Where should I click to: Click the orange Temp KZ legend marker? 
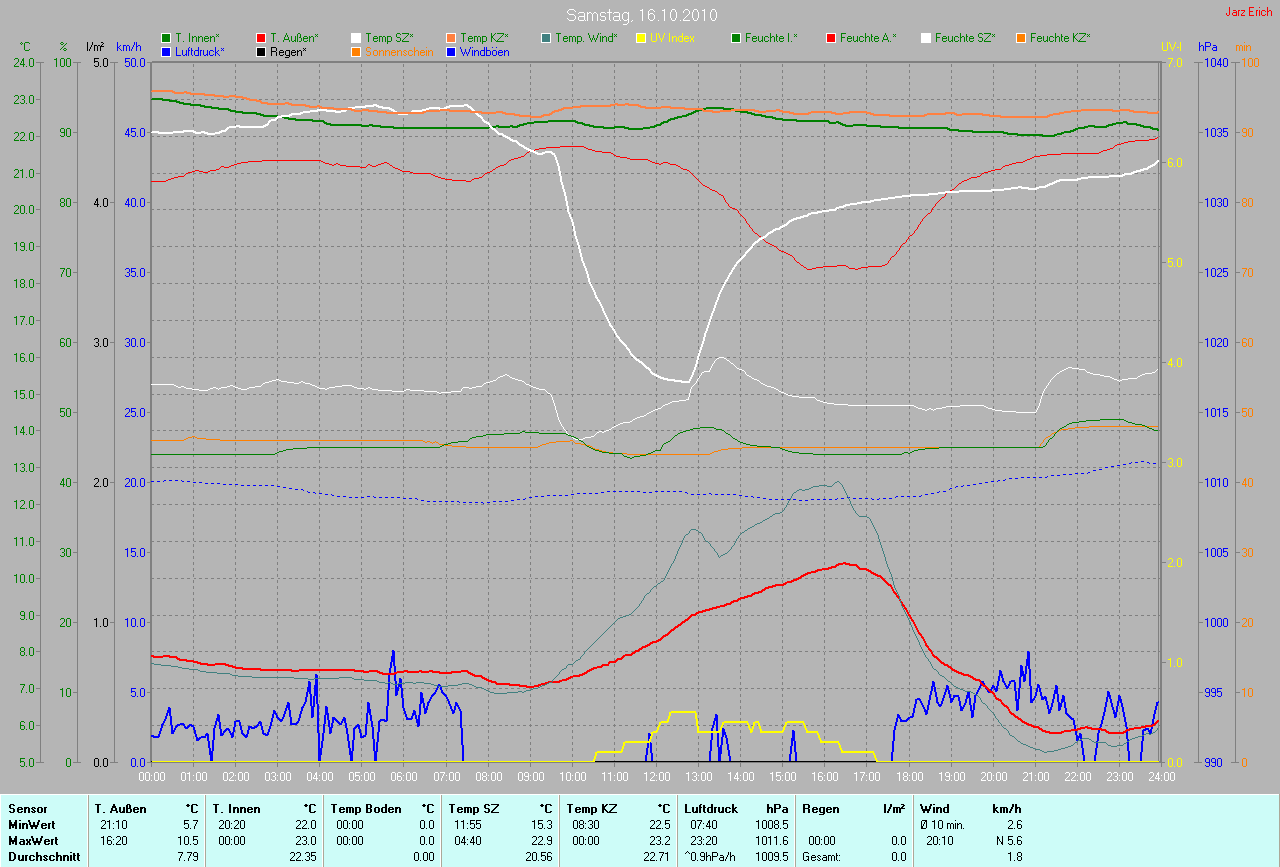(451, 38)
